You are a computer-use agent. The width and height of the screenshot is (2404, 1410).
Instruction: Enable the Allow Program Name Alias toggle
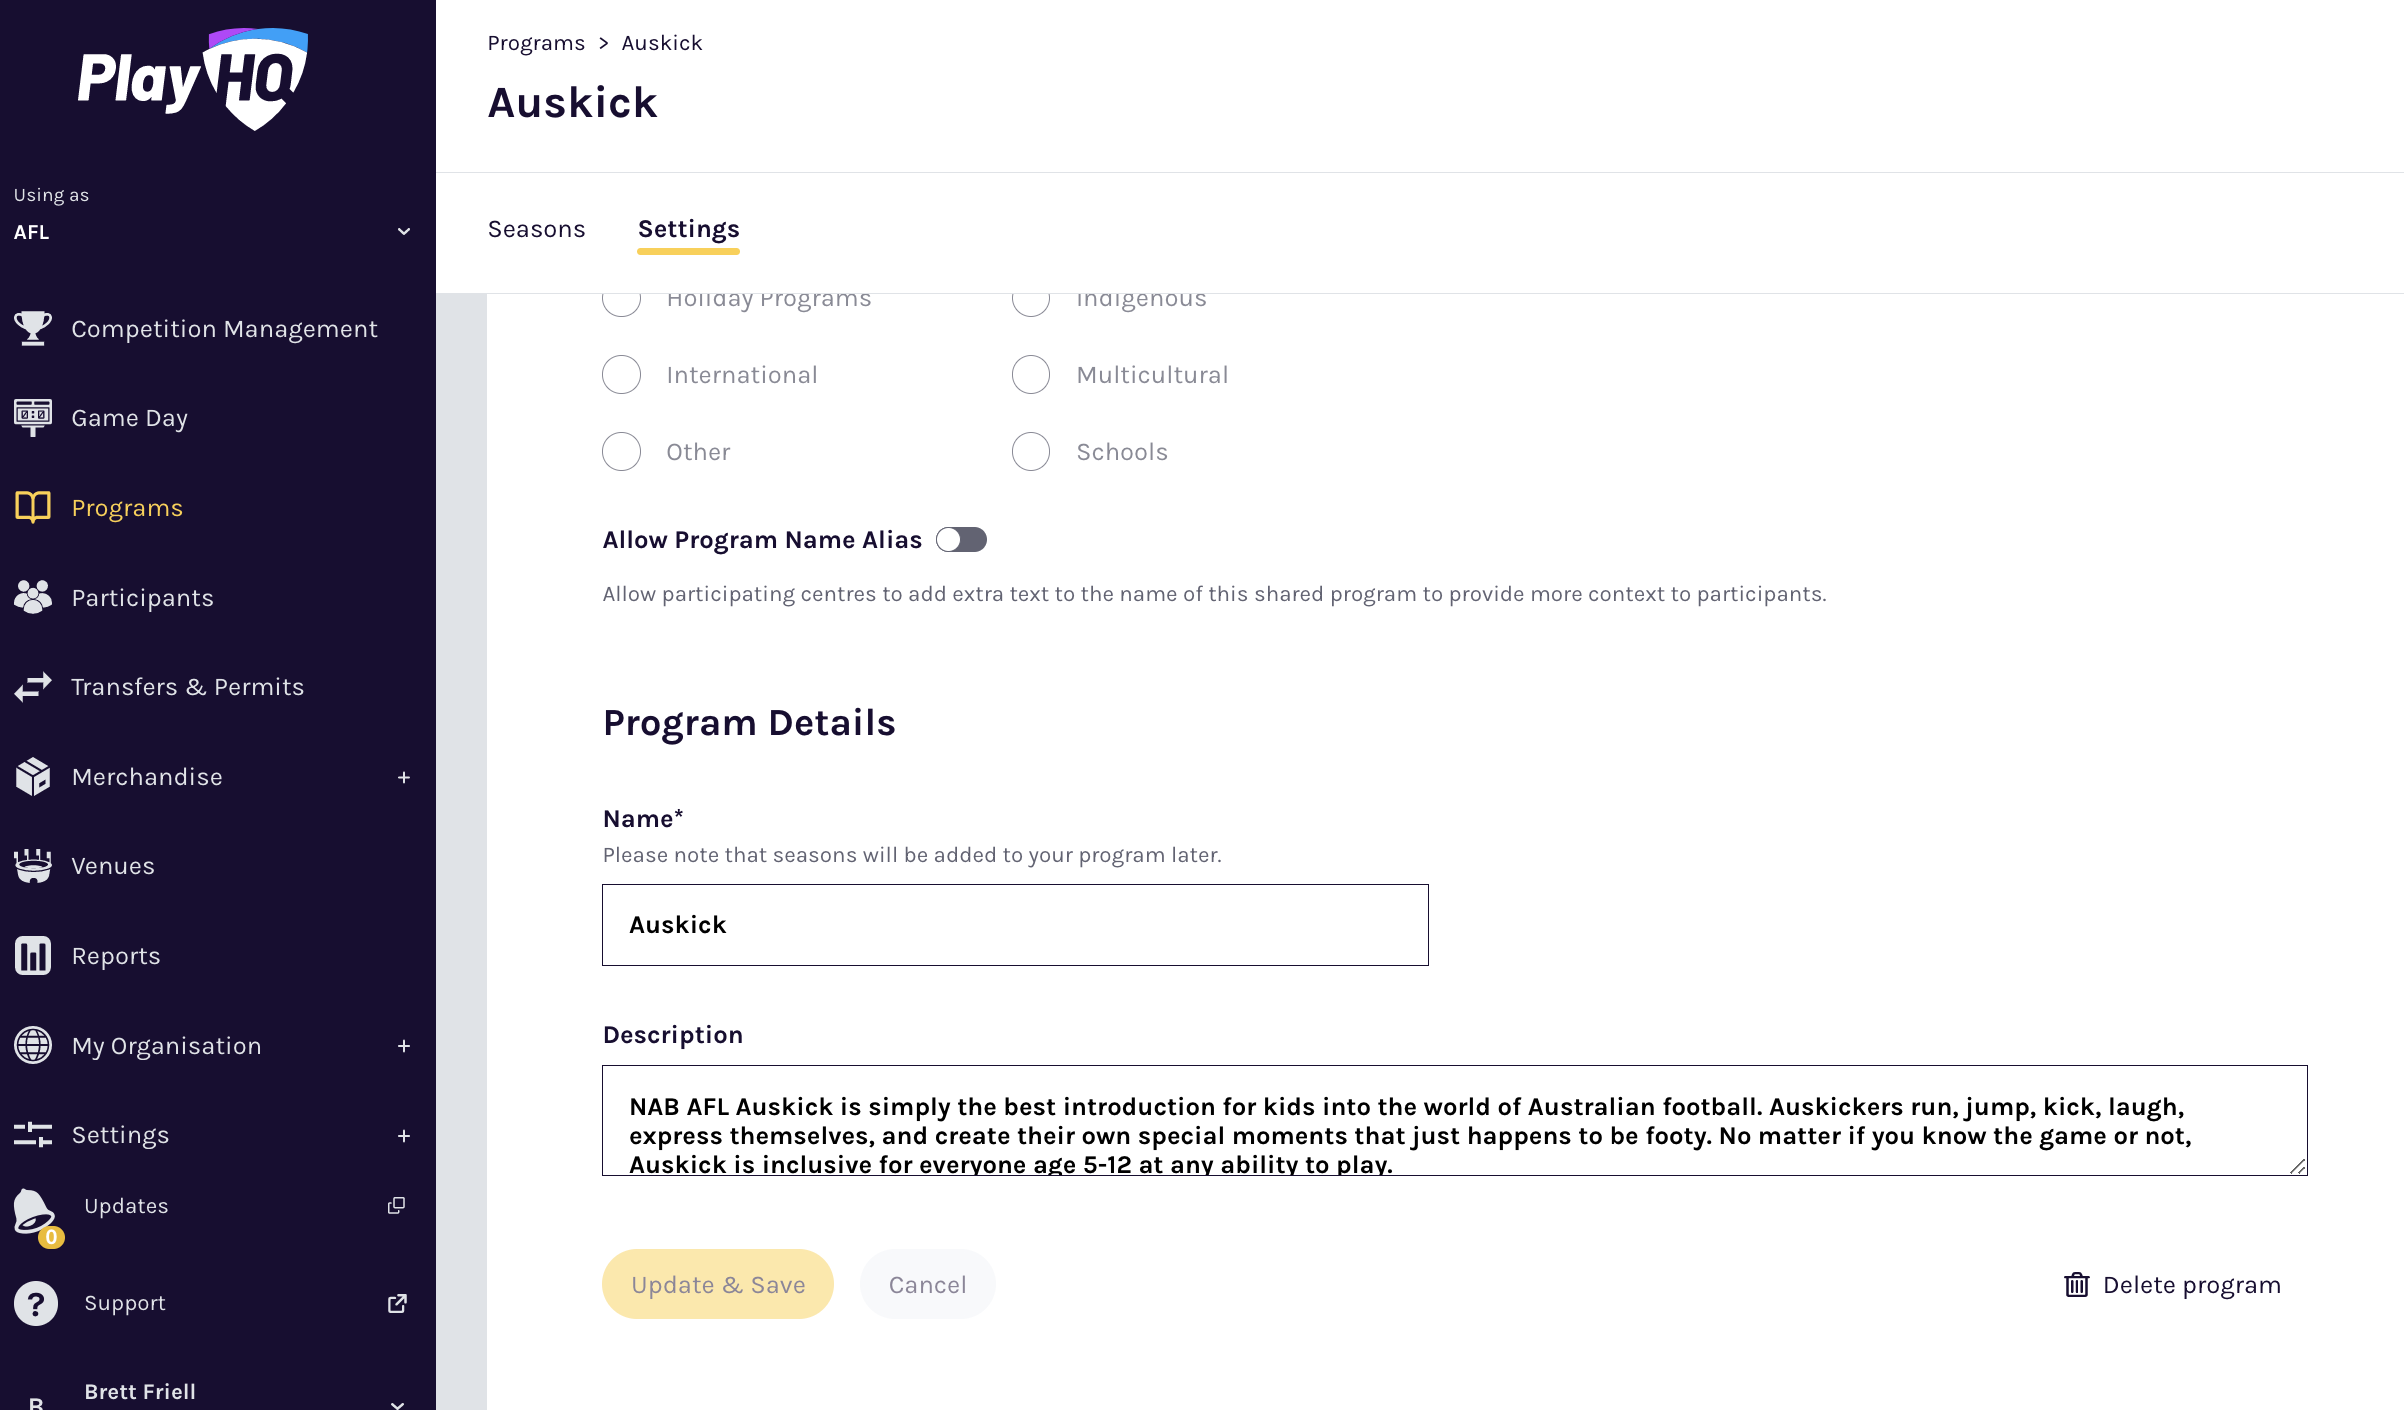click(x=961, y=540)
